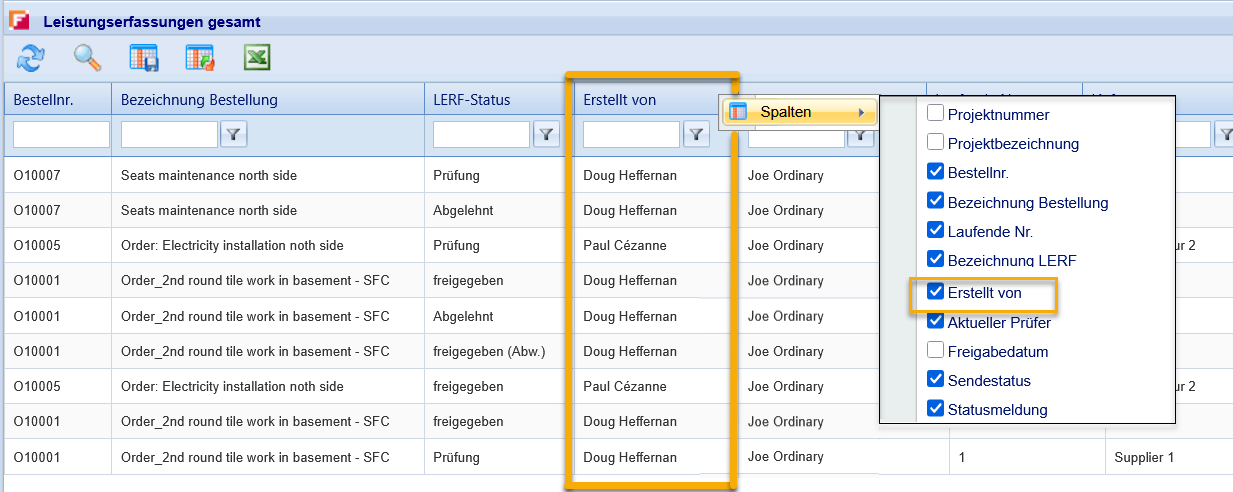Click the Erstellt von filter text box

click(x=631, y=135)
